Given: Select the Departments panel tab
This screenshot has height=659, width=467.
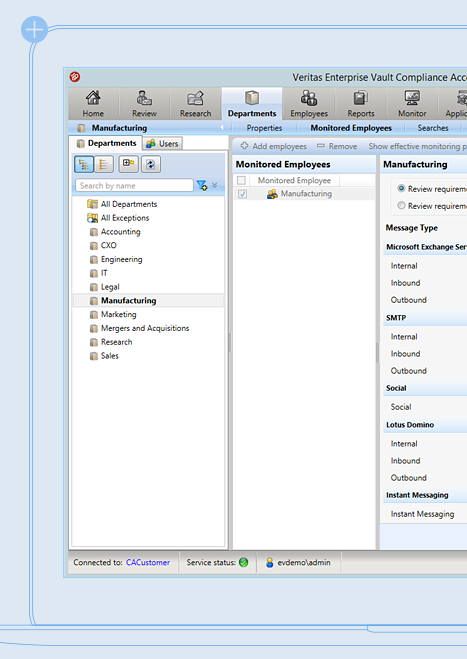Looking at the screenshot, I should click(106, 143).
